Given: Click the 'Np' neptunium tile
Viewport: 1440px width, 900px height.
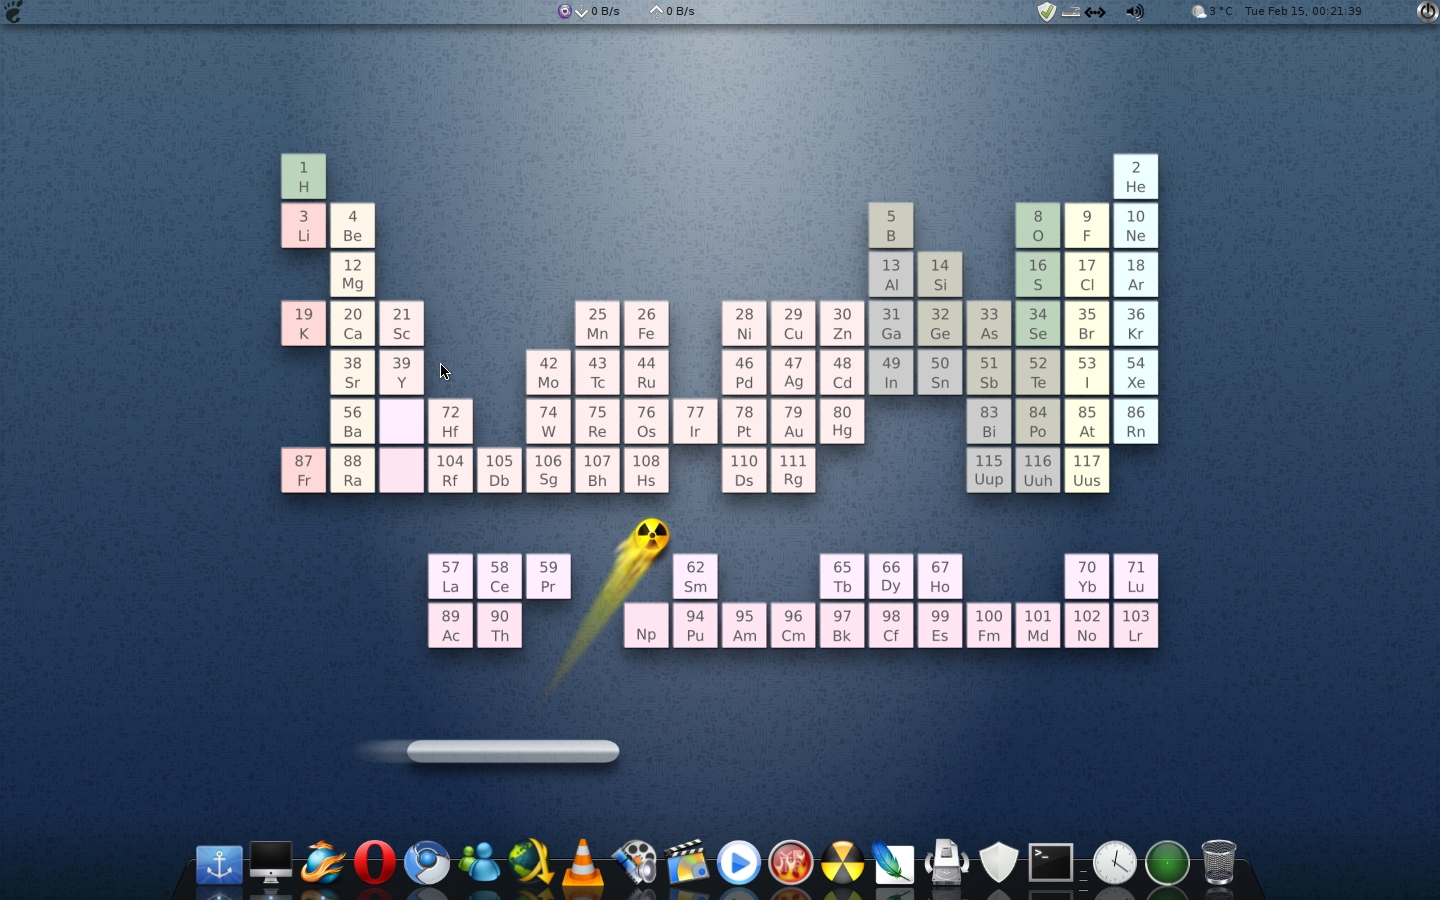Looking at the screenshot, I should tap(647, 626).
